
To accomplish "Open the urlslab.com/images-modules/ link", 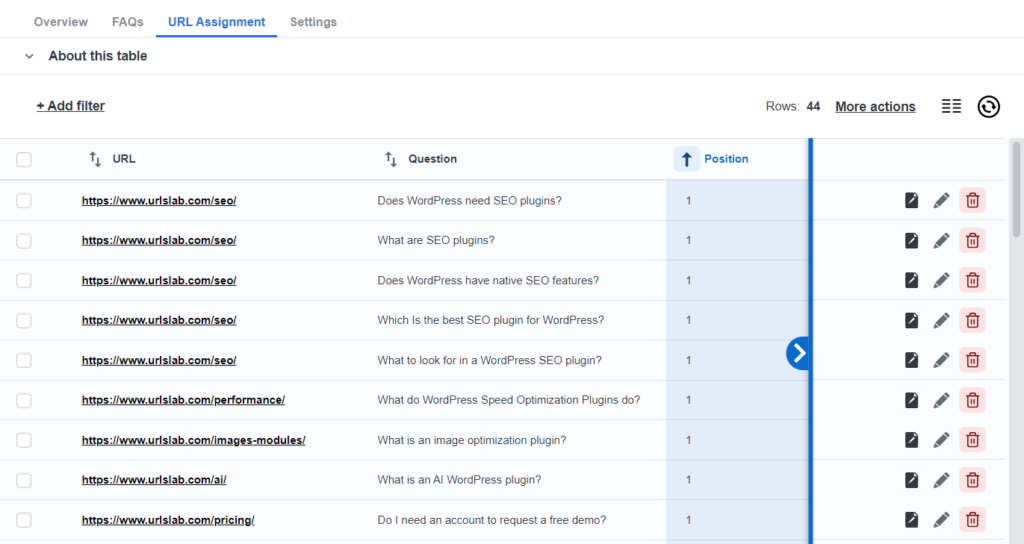I will (x=193, y=440).
